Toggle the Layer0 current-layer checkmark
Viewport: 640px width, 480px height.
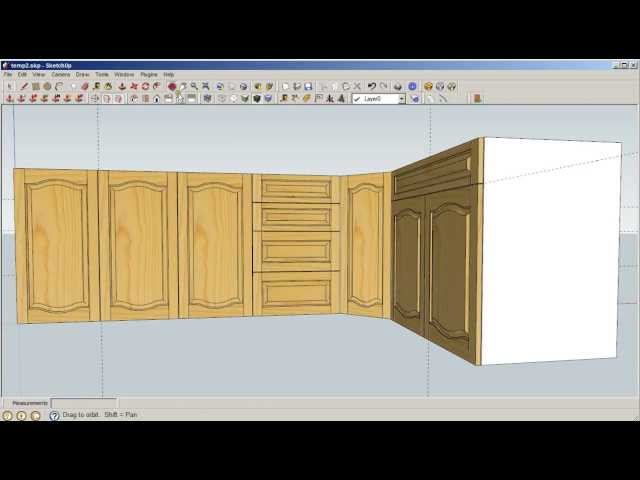pos(357,99)
